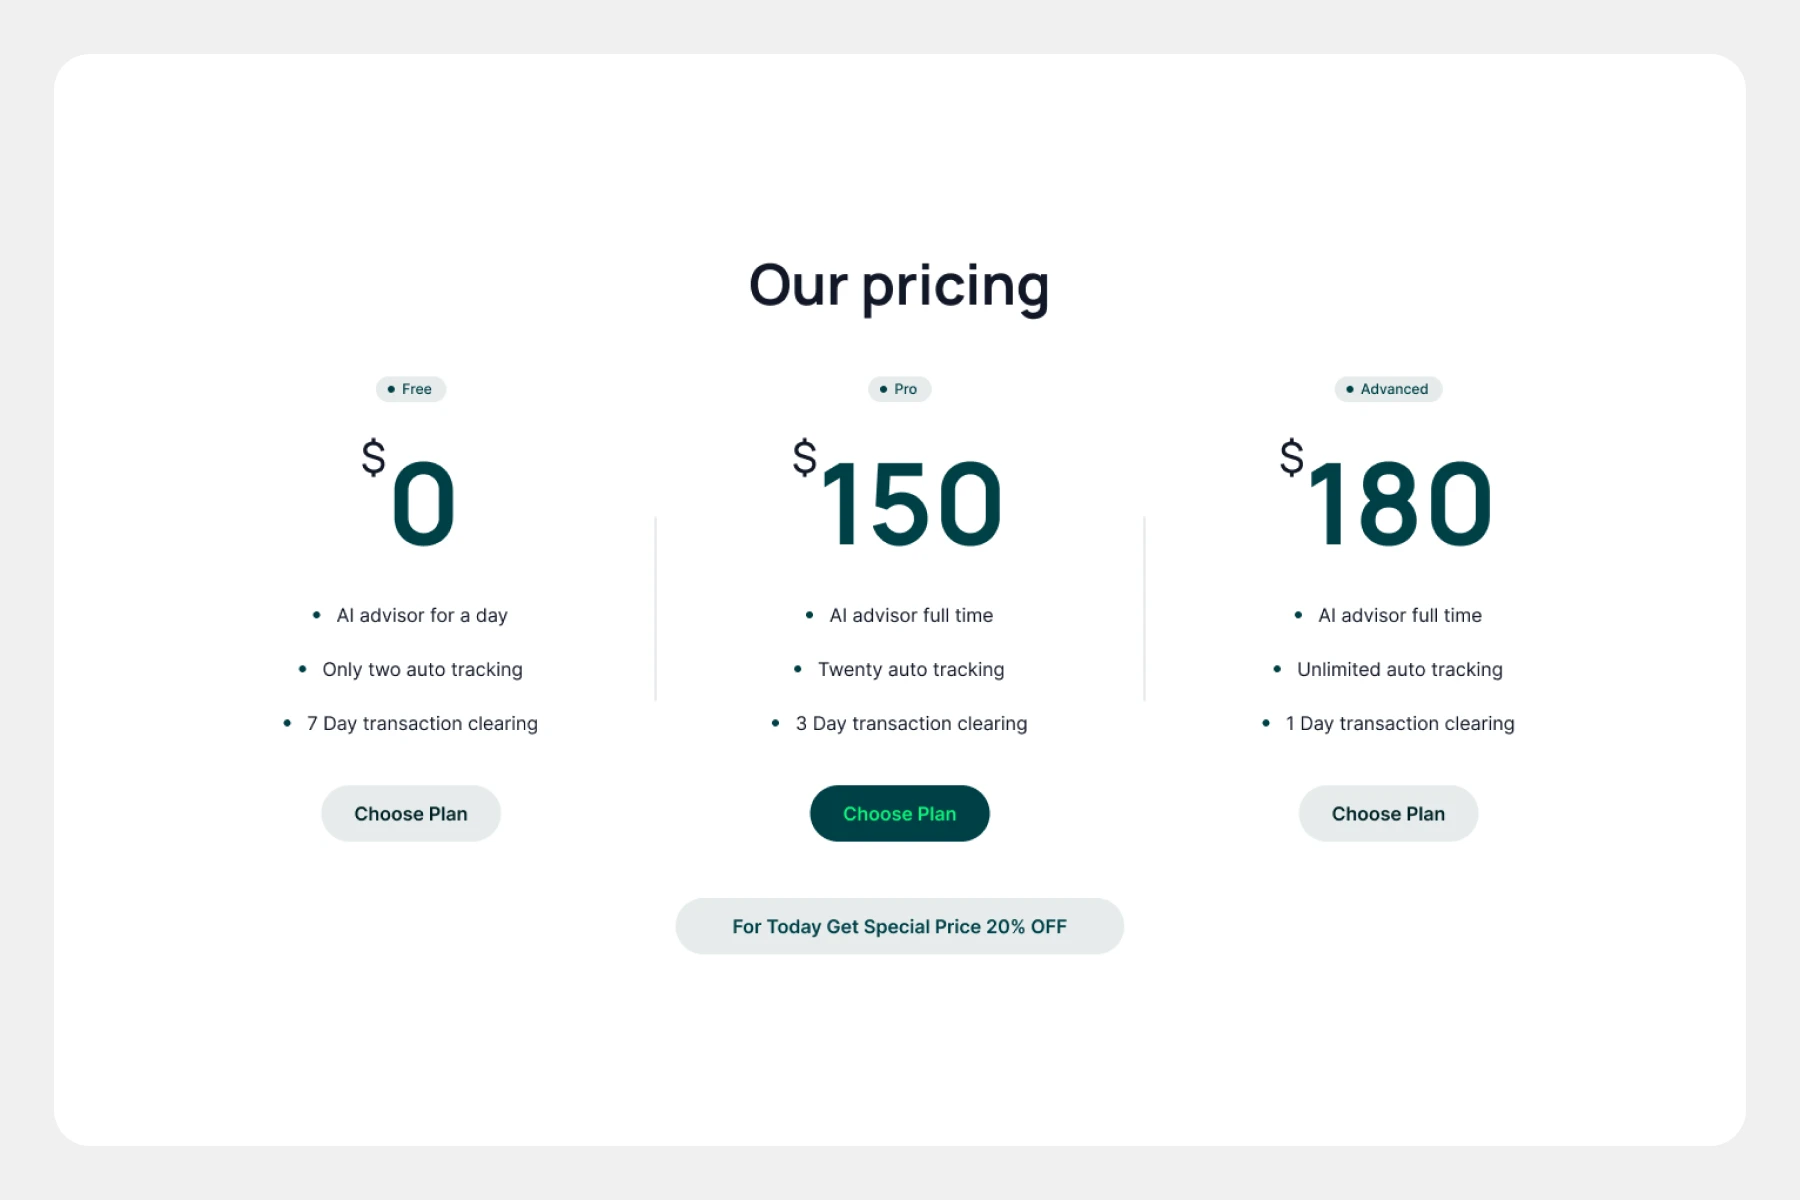Screen dimensions: 1800x1200
Task: Click Choose Plan under the Free tier
Action: point(410,813)
